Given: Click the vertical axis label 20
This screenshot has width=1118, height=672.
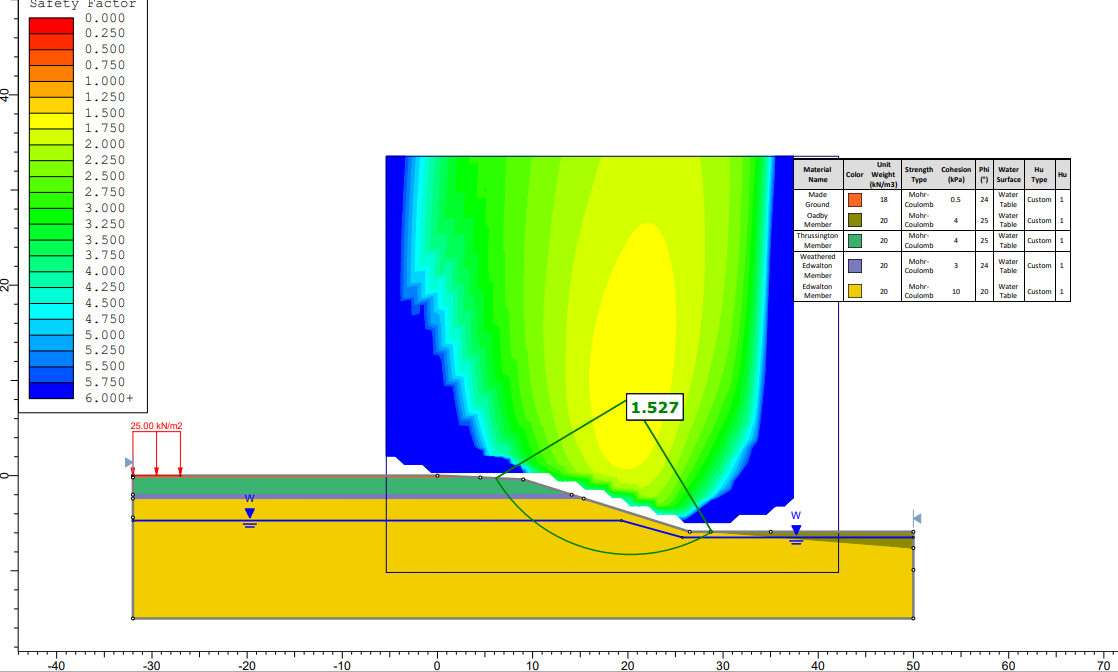Looking at the screenshot, I should [5, 285].
